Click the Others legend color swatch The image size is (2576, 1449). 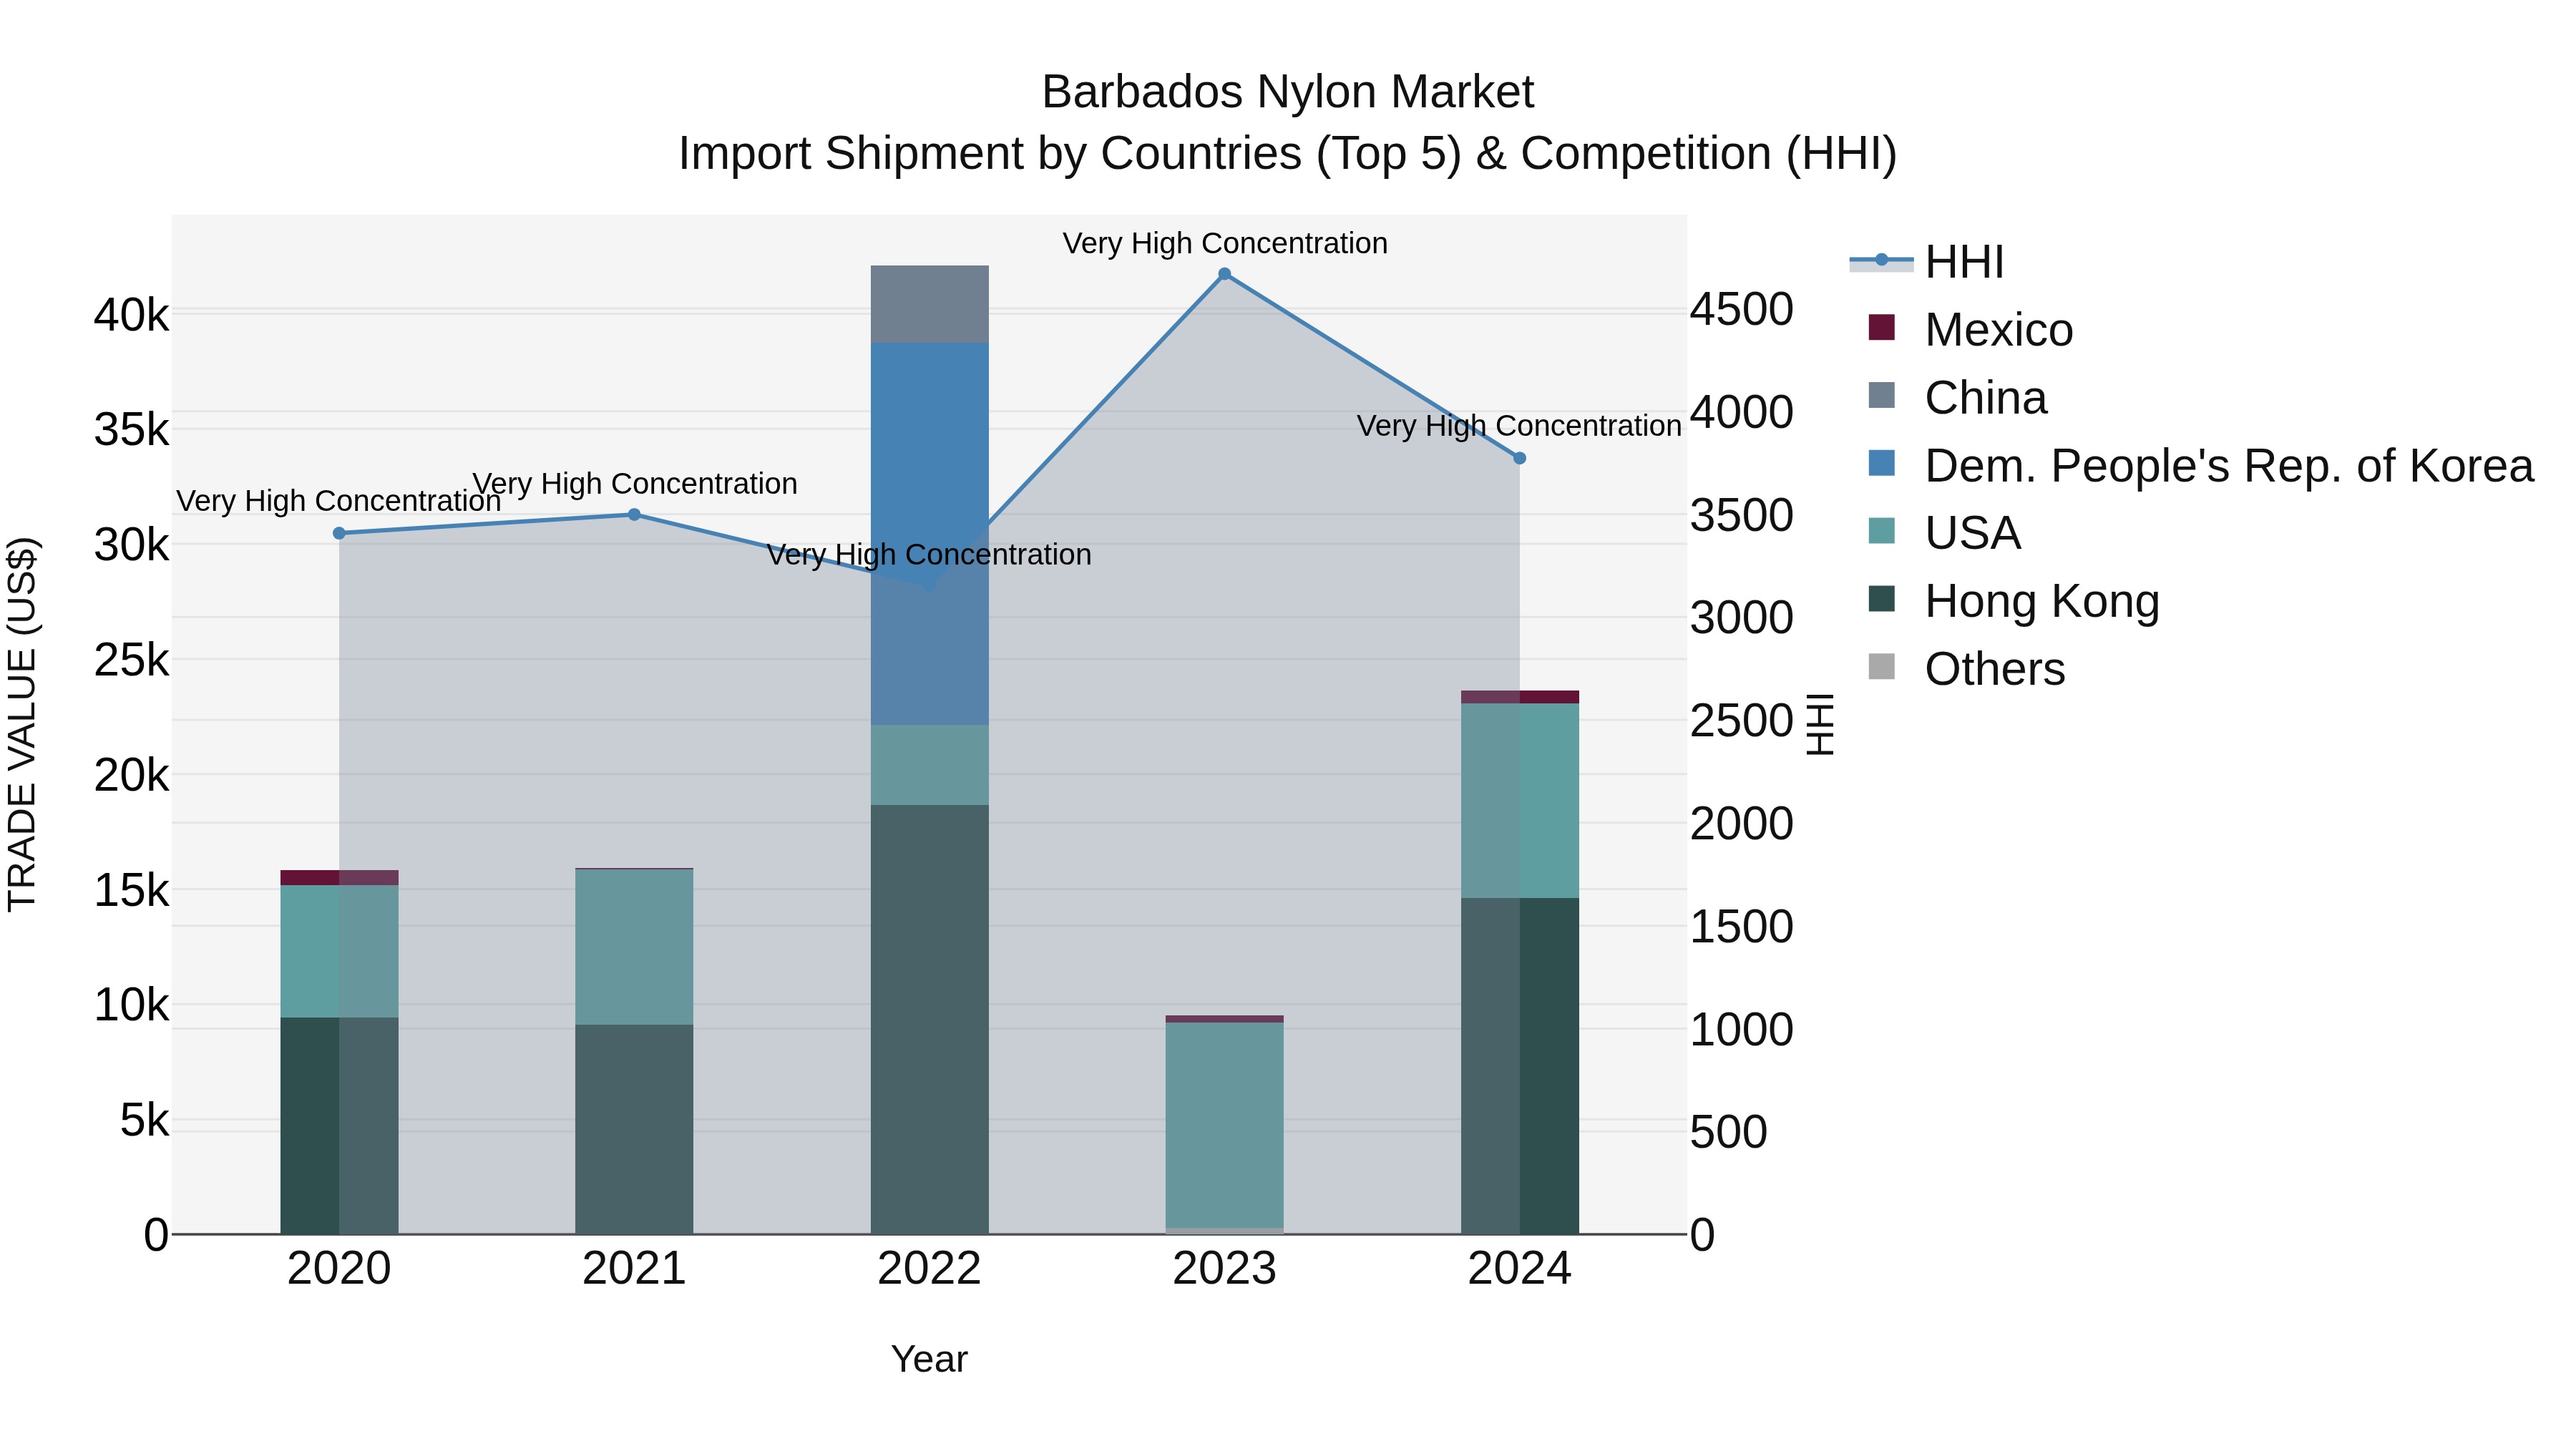[1881, 666]
